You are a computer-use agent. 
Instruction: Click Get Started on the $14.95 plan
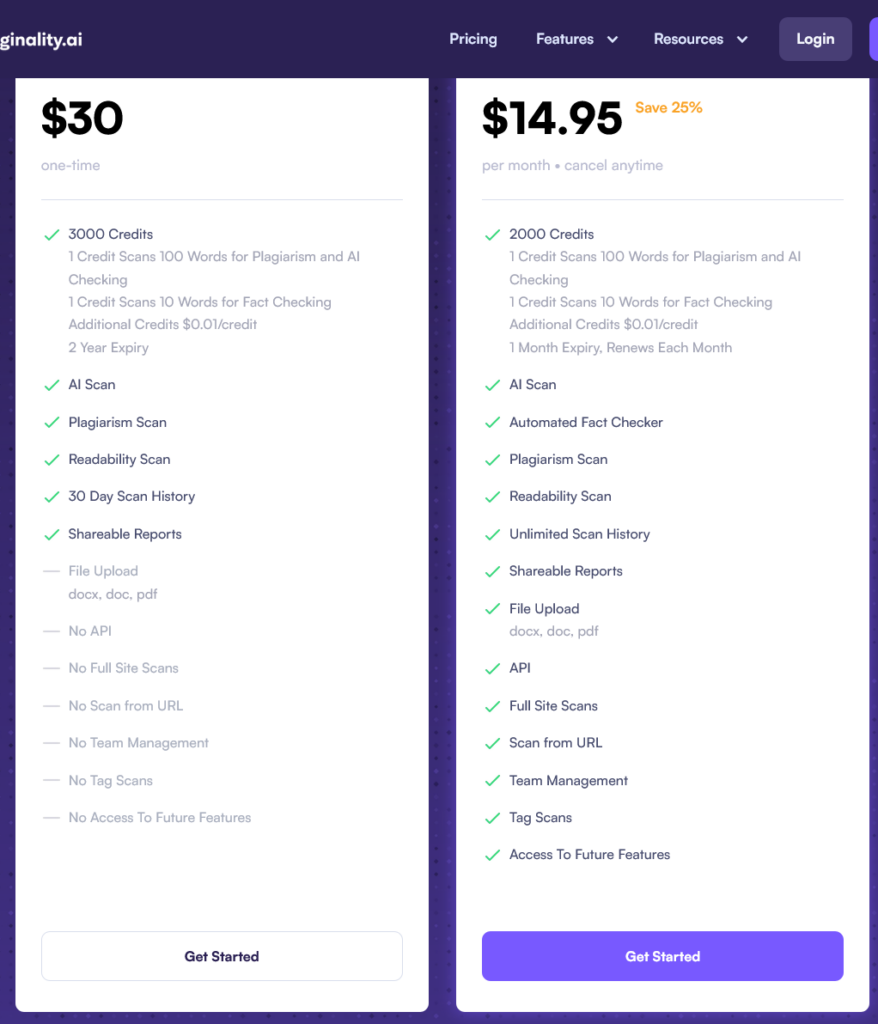(x=662, y=956)
